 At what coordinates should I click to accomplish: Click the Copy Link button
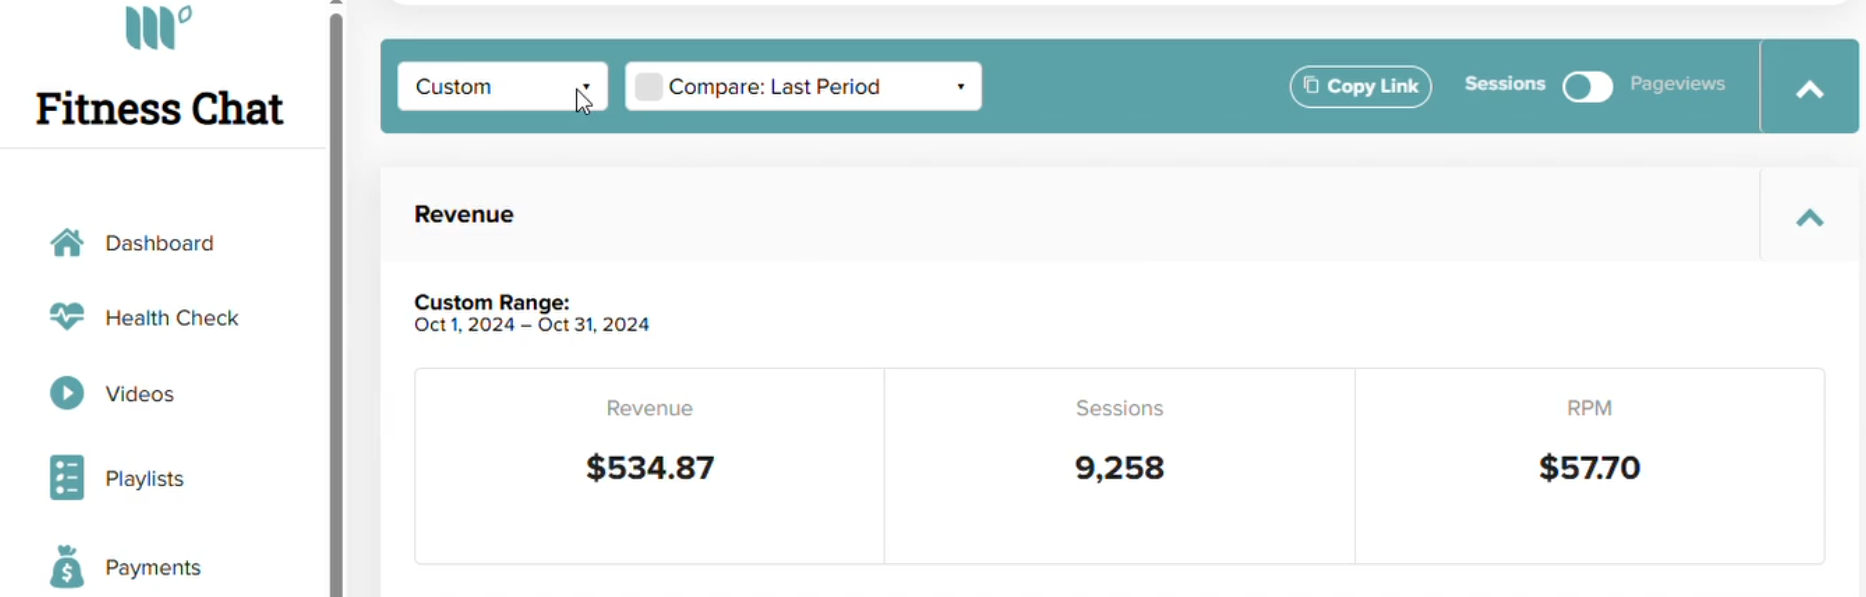(1360, 86)
